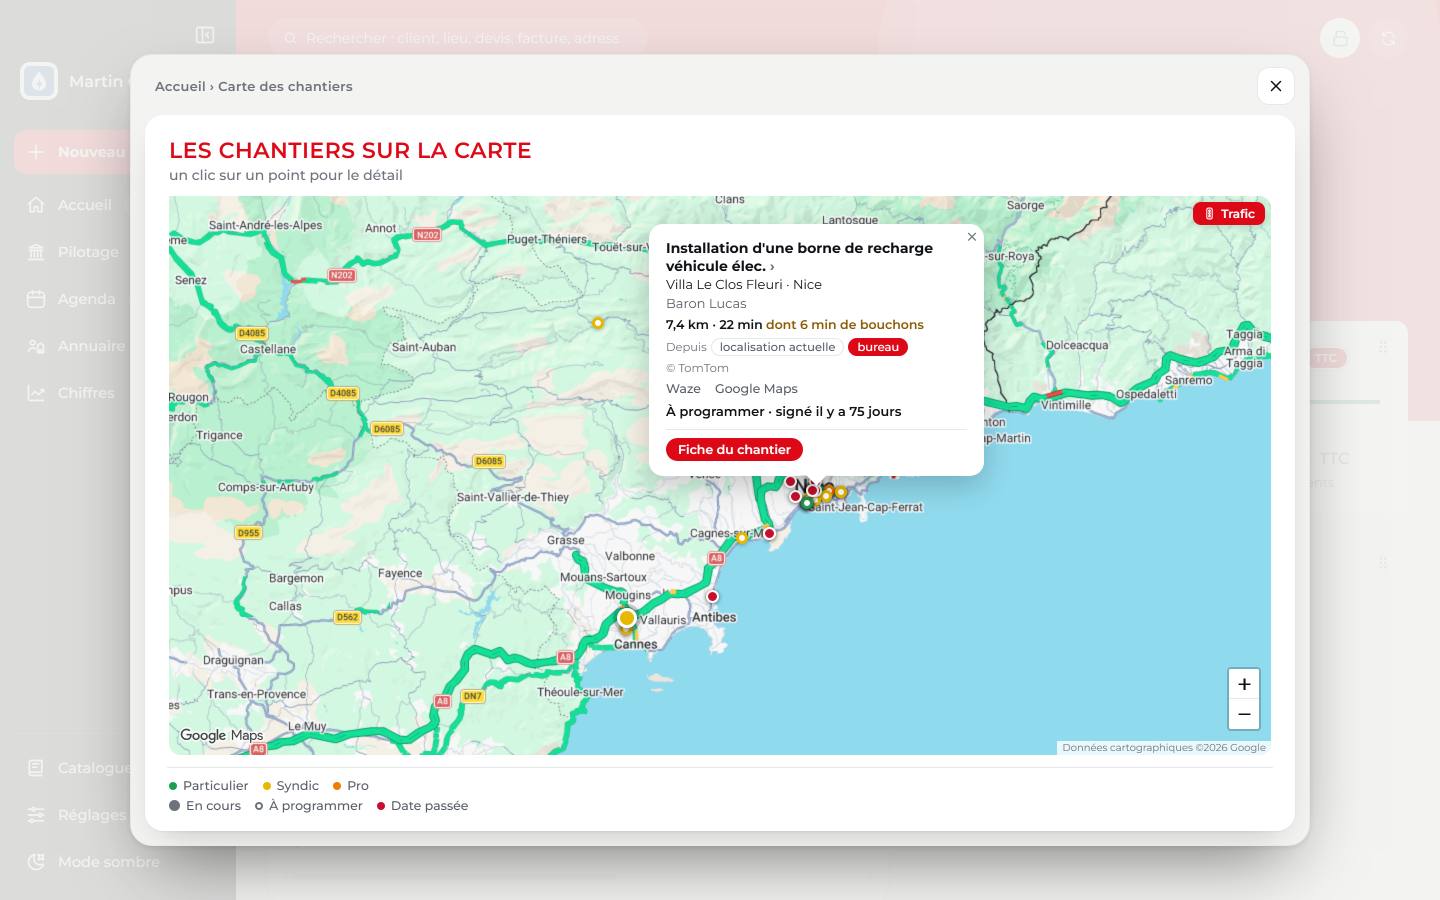Click the Syndic legend entry
This screenshot has height=900, width=1440.
[291, 786]
